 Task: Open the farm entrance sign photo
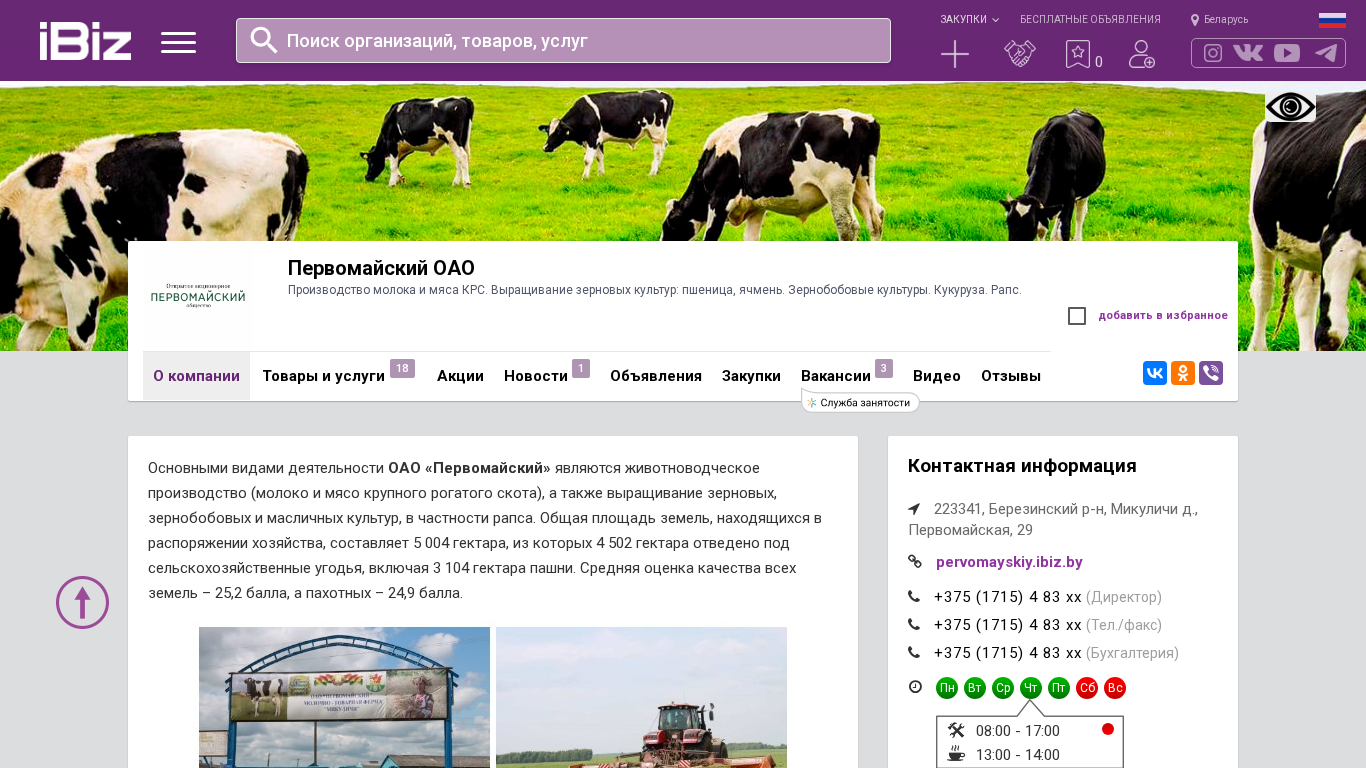(344, 697)
